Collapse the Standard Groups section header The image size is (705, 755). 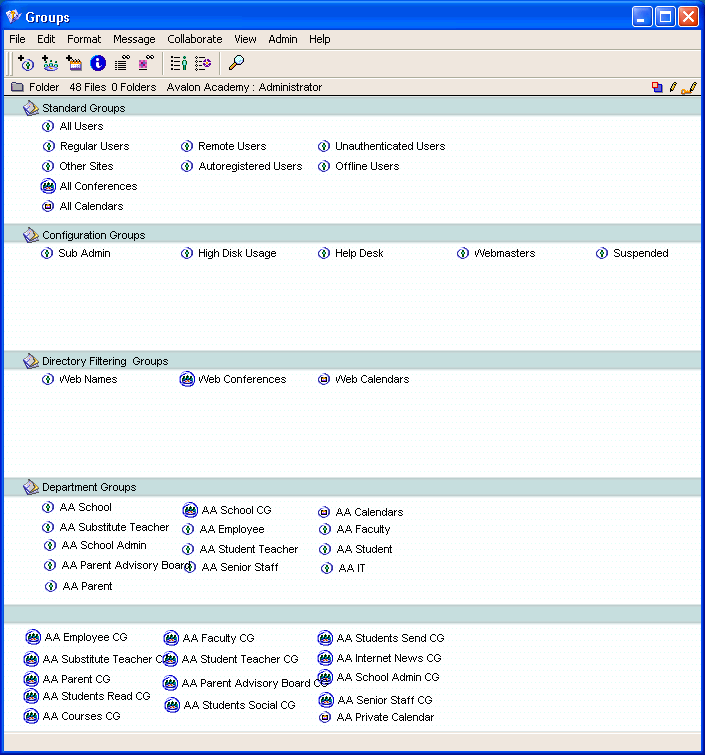[x=31, y=108]
